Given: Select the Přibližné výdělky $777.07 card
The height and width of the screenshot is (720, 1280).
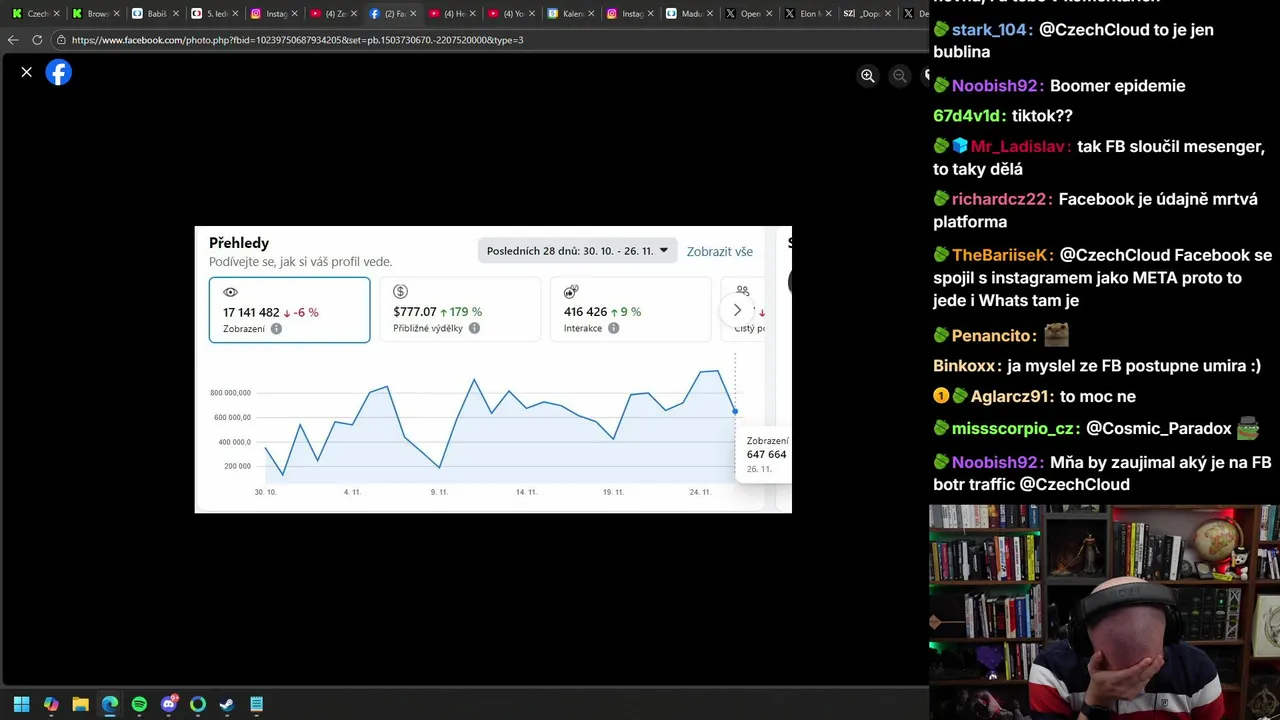Looking at the screenshot, I should point(460,310).
